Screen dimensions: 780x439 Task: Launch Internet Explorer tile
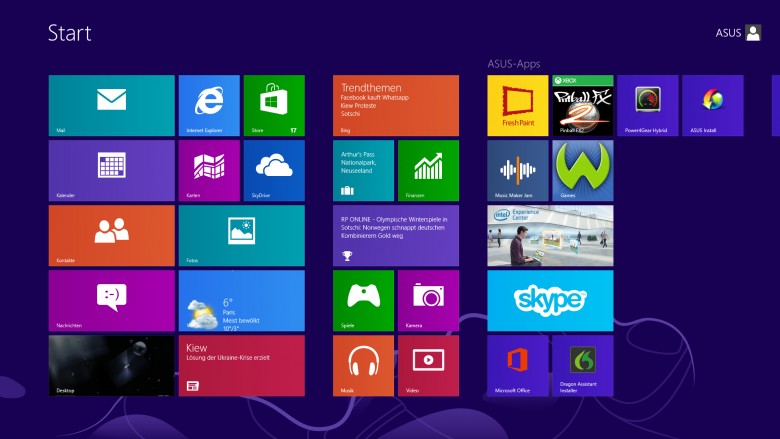[x=209, y=105]
